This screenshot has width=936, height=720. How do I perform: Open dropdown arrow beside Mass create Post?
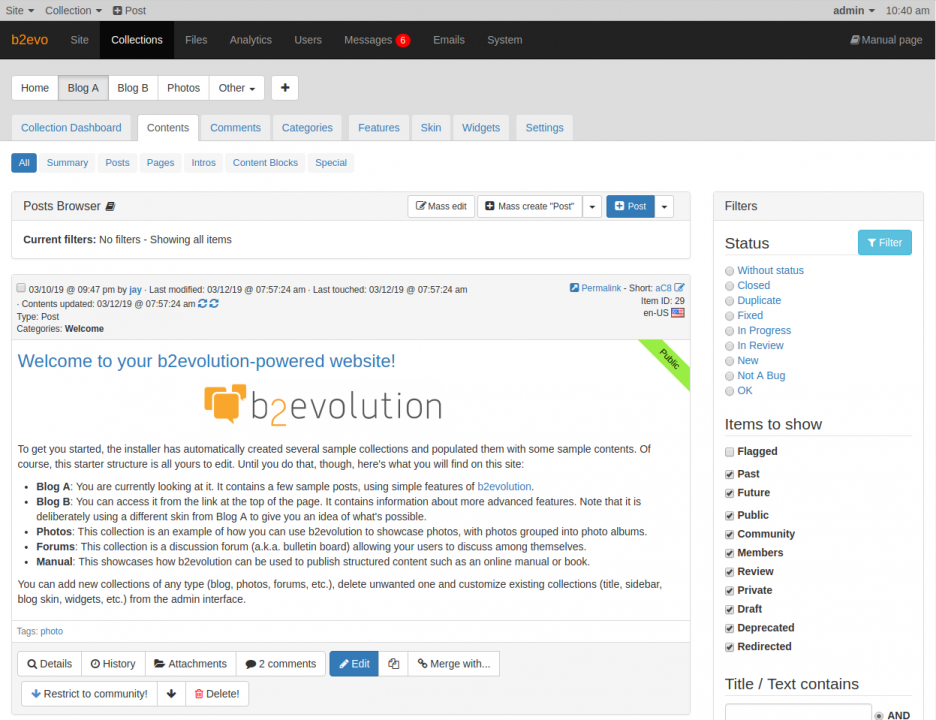click(592, 207)
